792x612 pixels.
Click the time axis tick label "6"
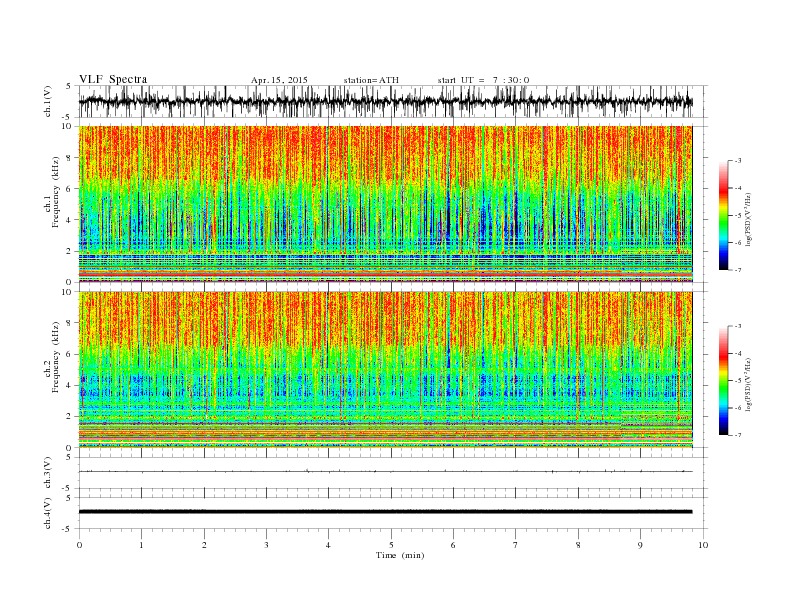(x=454, y=545)
